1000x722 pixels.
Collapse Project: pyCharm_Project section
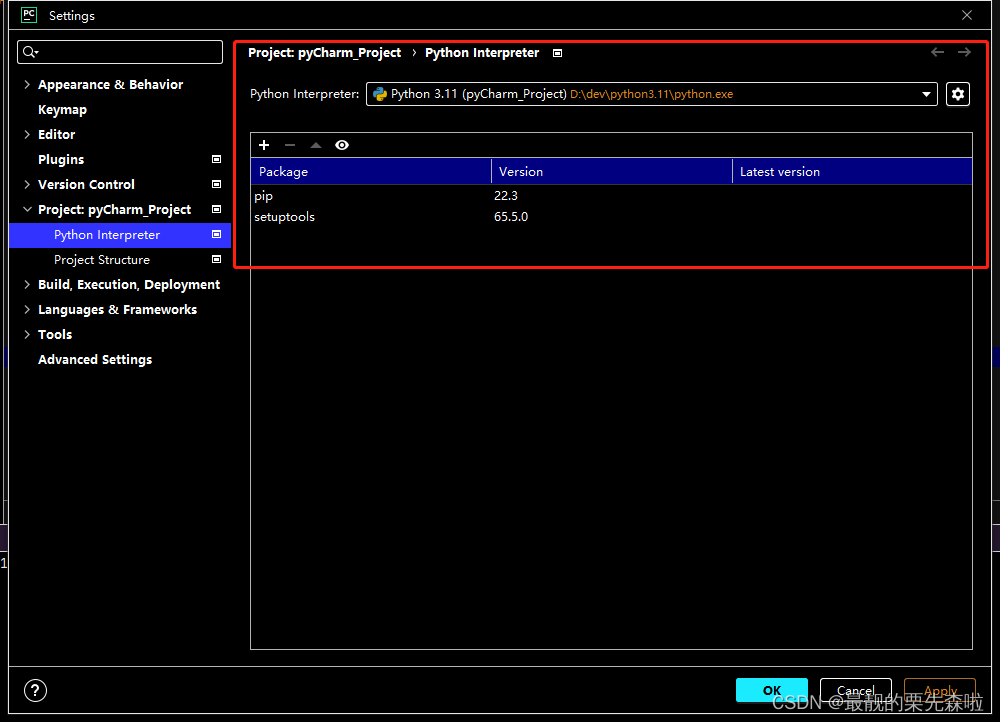tap(27, 209)
